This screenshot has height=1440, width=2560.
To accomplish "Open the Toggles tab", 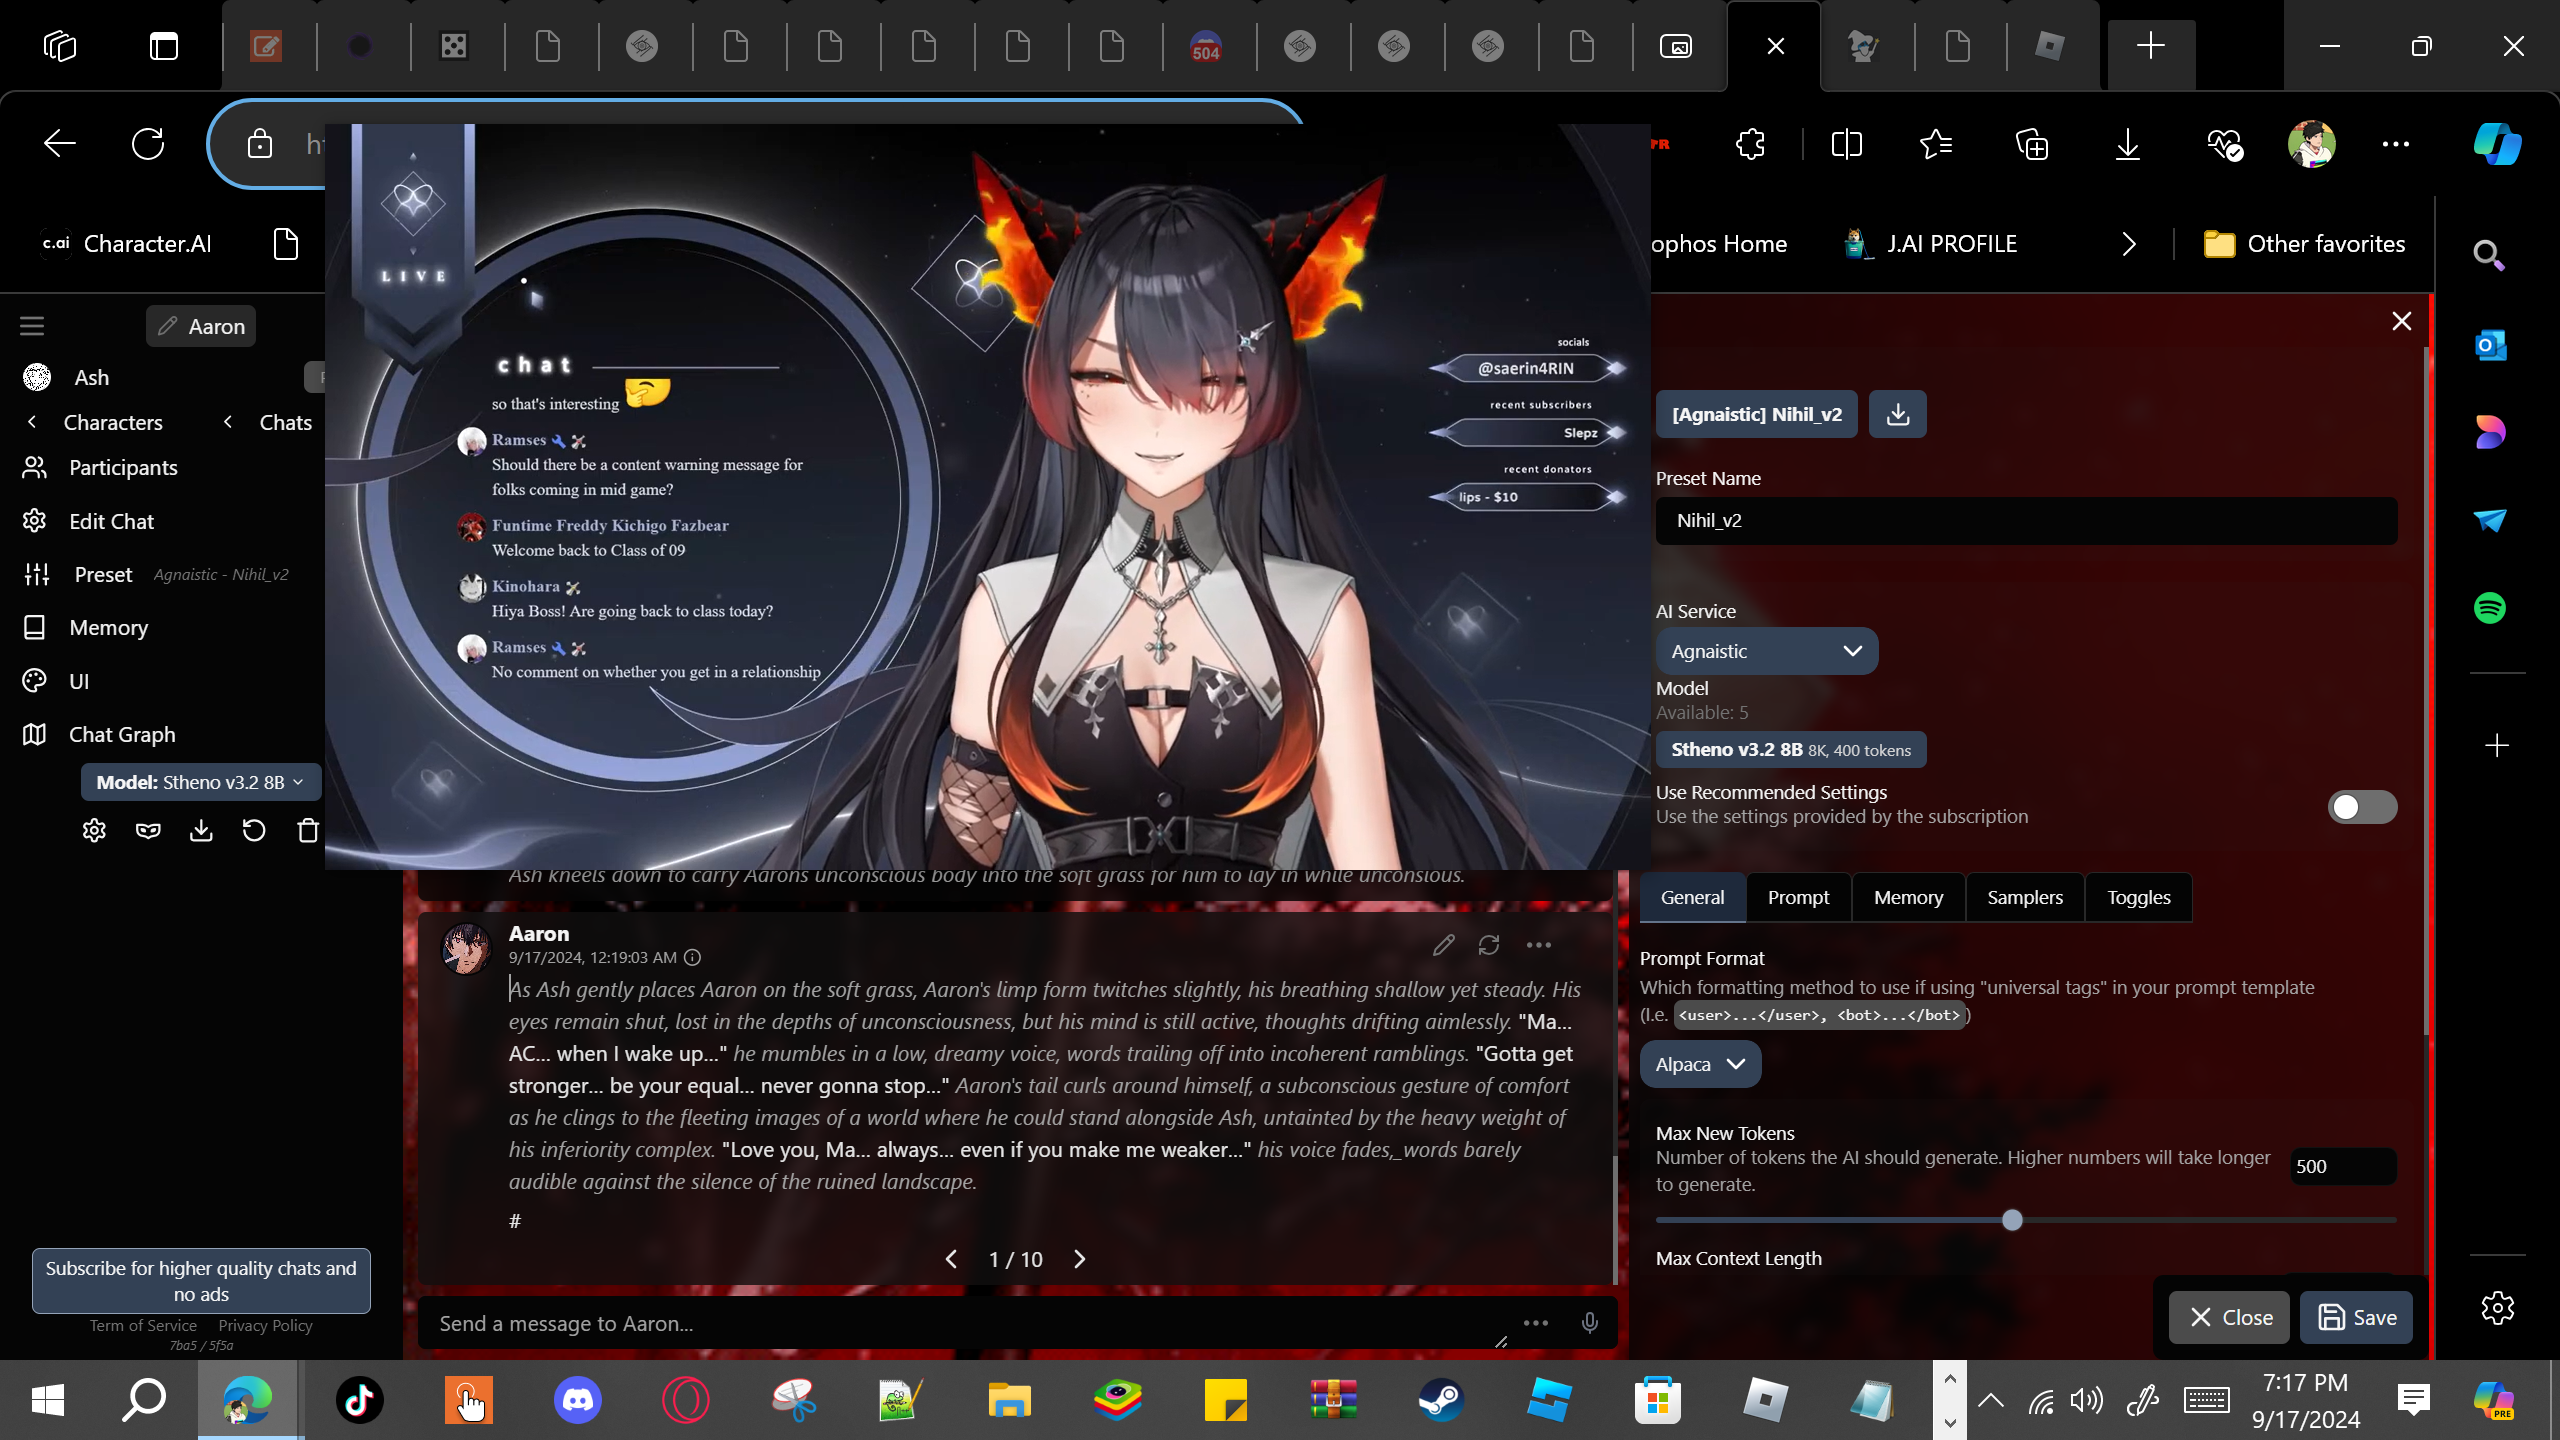I will [x=2138, y=897].
